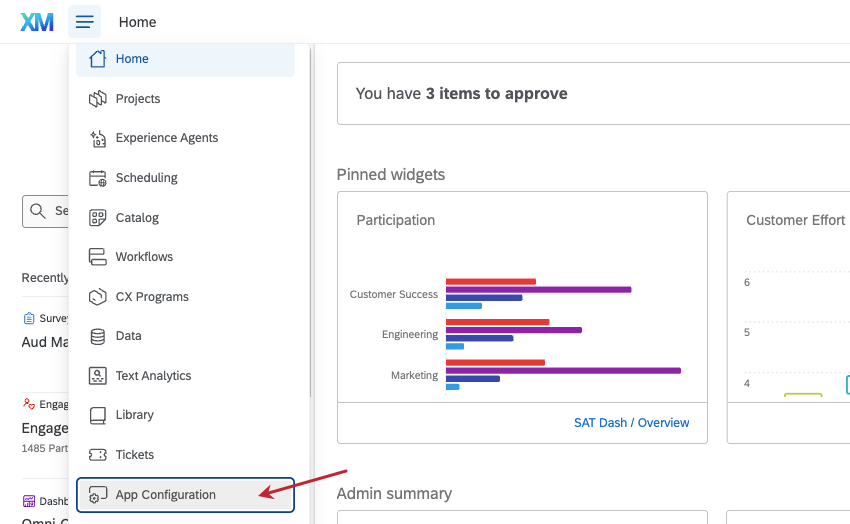Click the Engineering chart label
Screen dimensions: 850x524
pos(410,334)
